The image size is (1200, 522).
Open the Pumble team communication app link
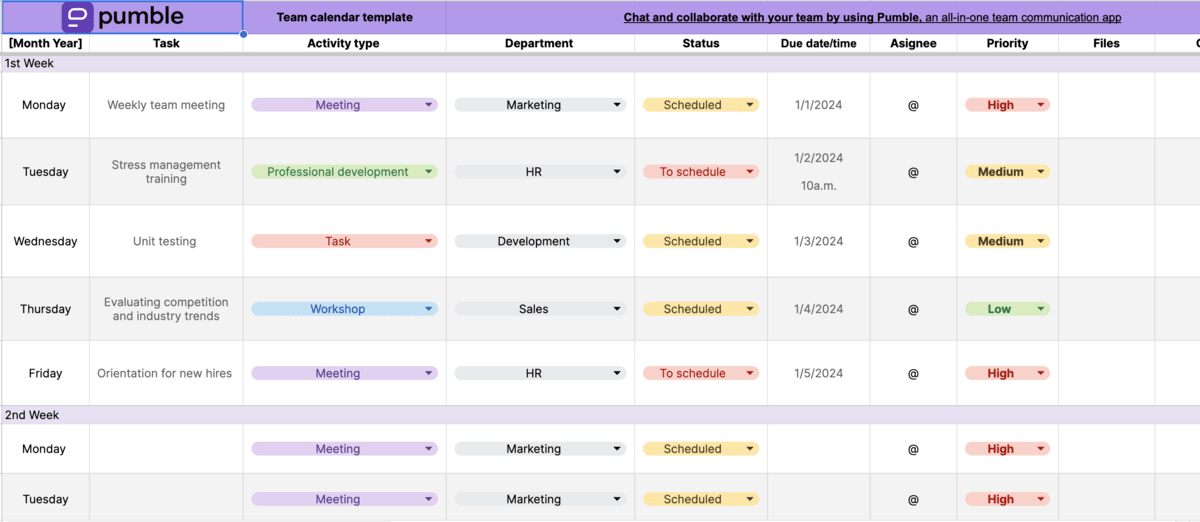tap(872, 18)
